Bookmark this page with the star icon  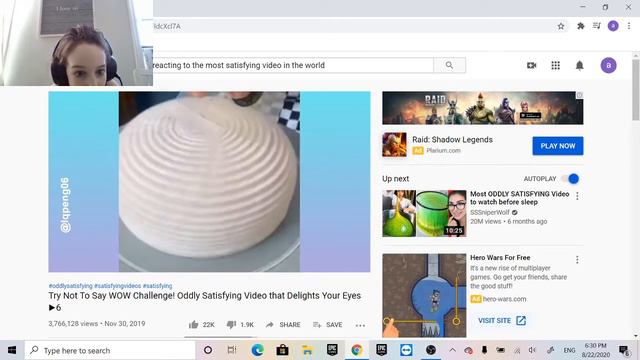(x=561, y=26)
